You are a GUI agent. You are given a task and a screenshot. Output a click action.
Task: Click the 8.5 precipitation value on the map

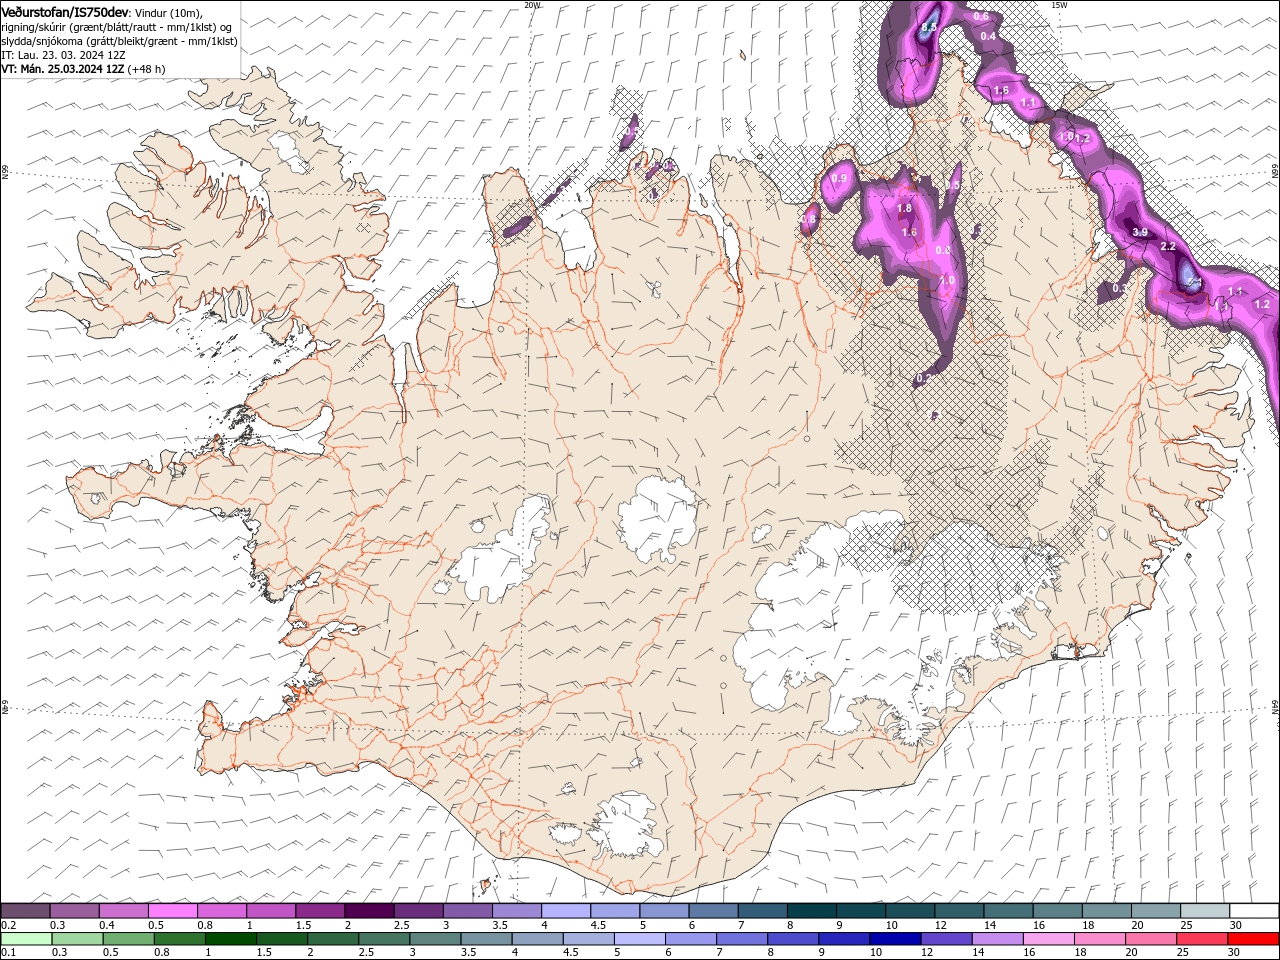tap(929, 27)
